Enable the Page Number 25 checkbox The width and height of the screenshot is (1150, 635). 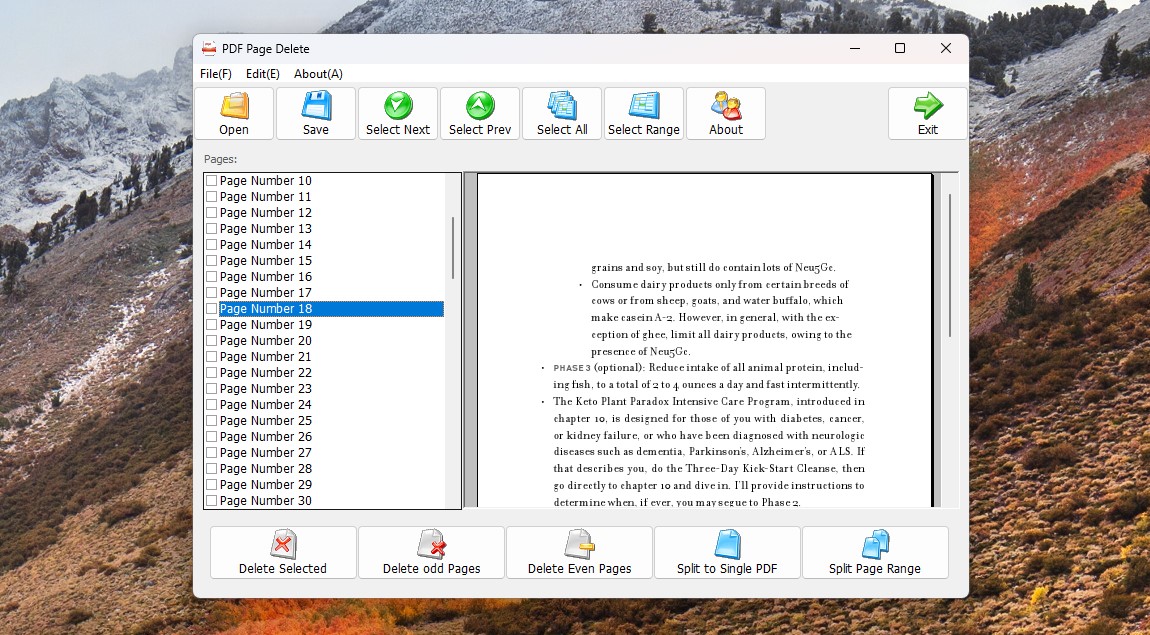point(211,421)
